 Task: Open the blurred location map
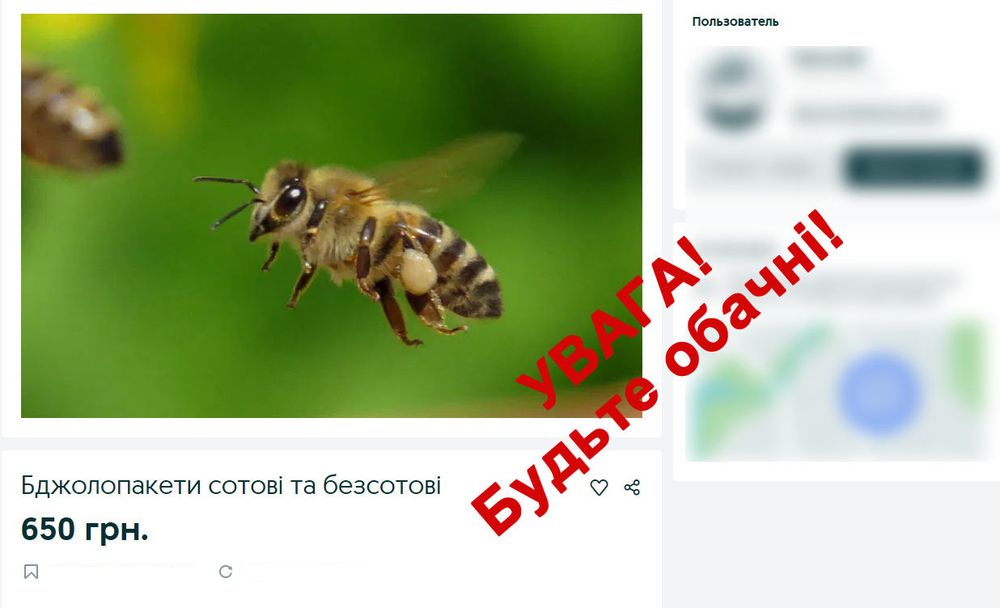[x=837, y=389]
